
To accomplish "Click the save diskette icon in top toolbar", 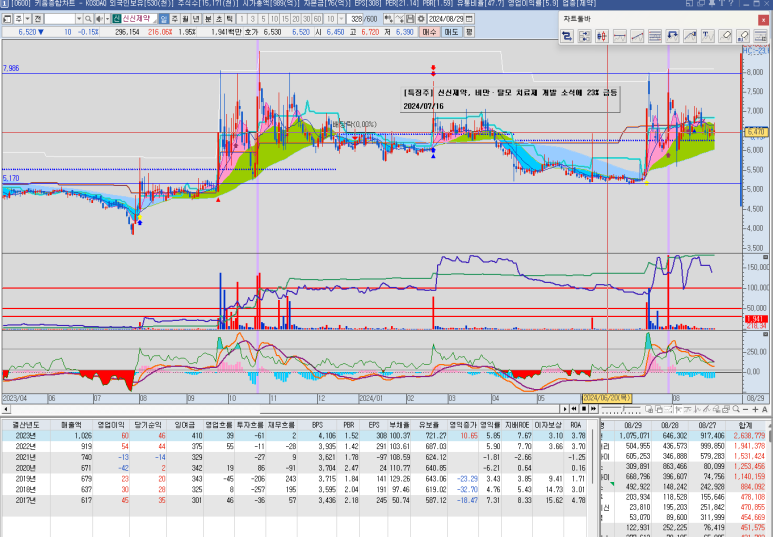I will click(410, 19).
